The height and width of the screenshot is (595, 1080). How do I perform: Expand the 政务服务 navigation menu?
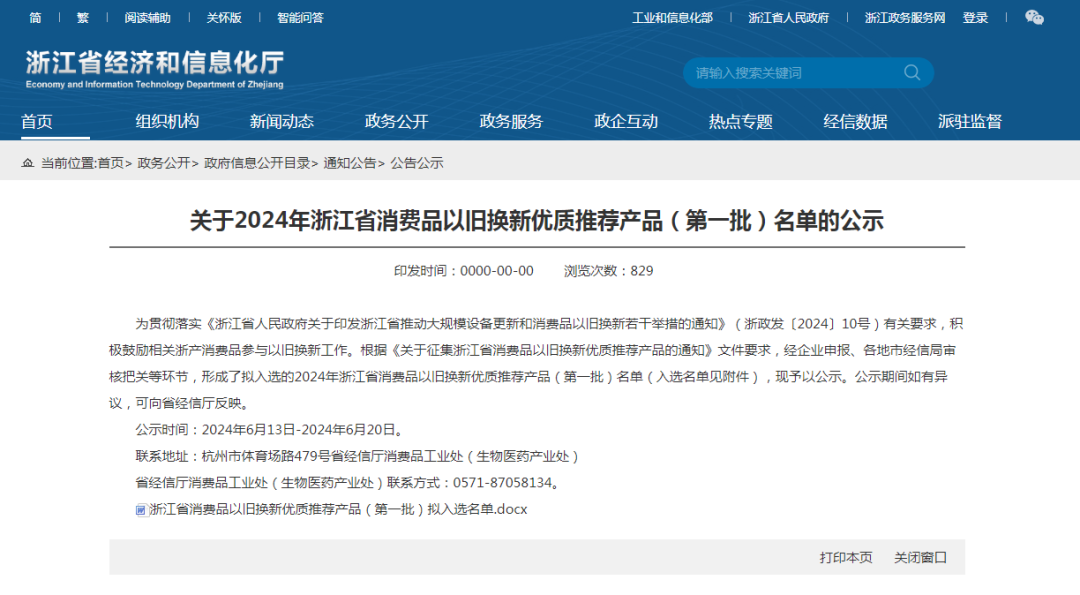(511, 121)
